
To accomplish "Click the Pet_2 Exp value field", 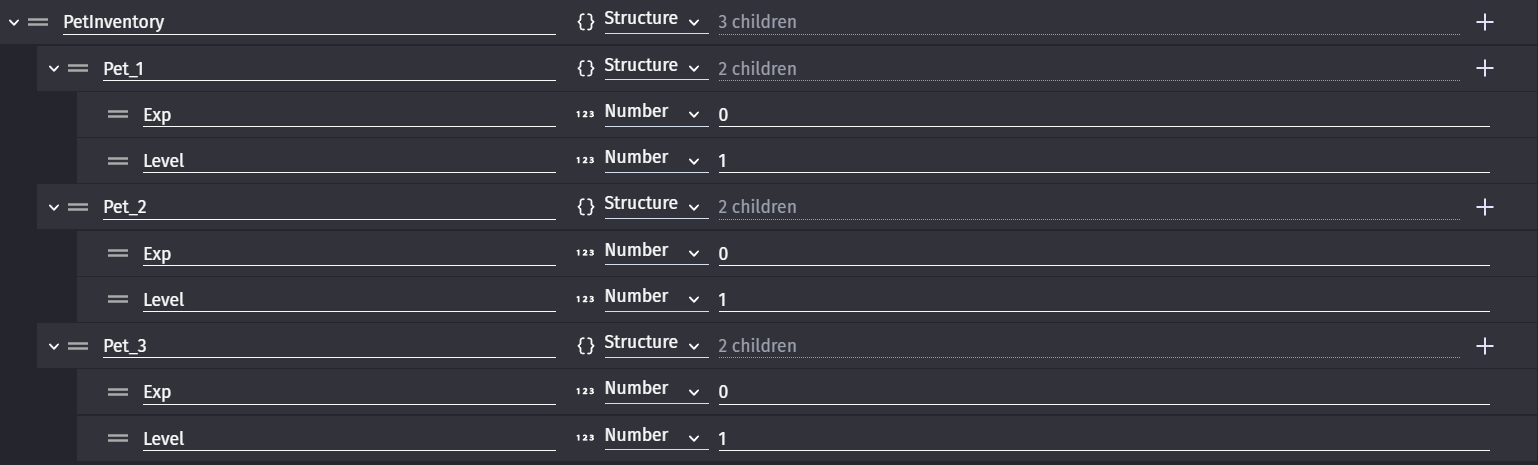I will point(1103,254).
